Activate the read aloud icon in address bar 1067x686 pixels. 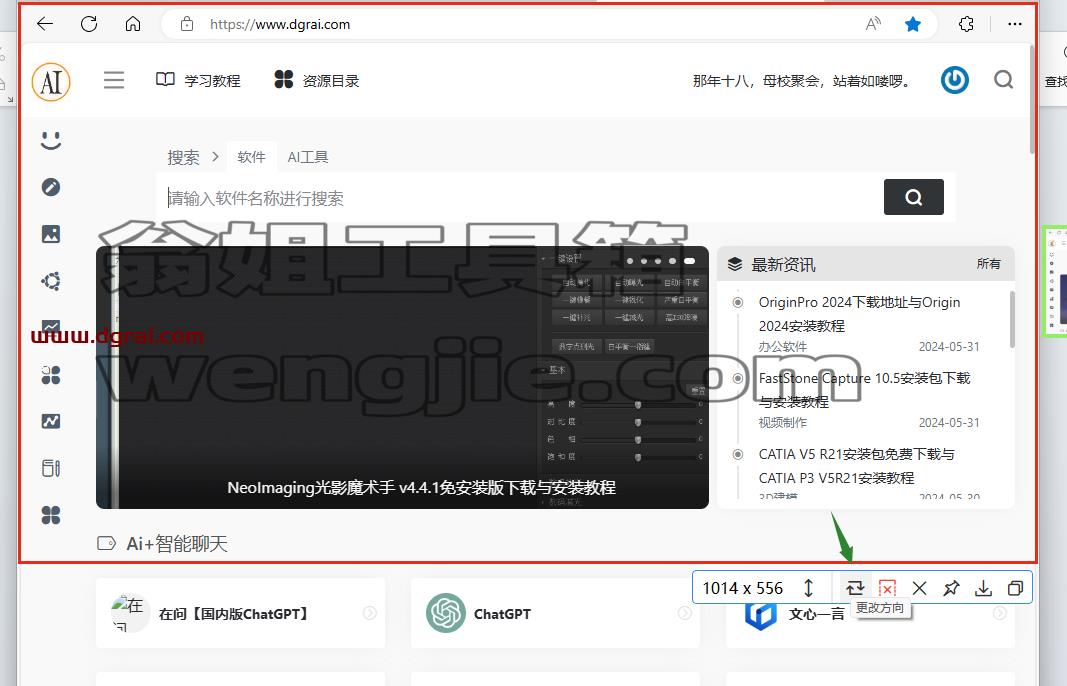pos(873,24)
